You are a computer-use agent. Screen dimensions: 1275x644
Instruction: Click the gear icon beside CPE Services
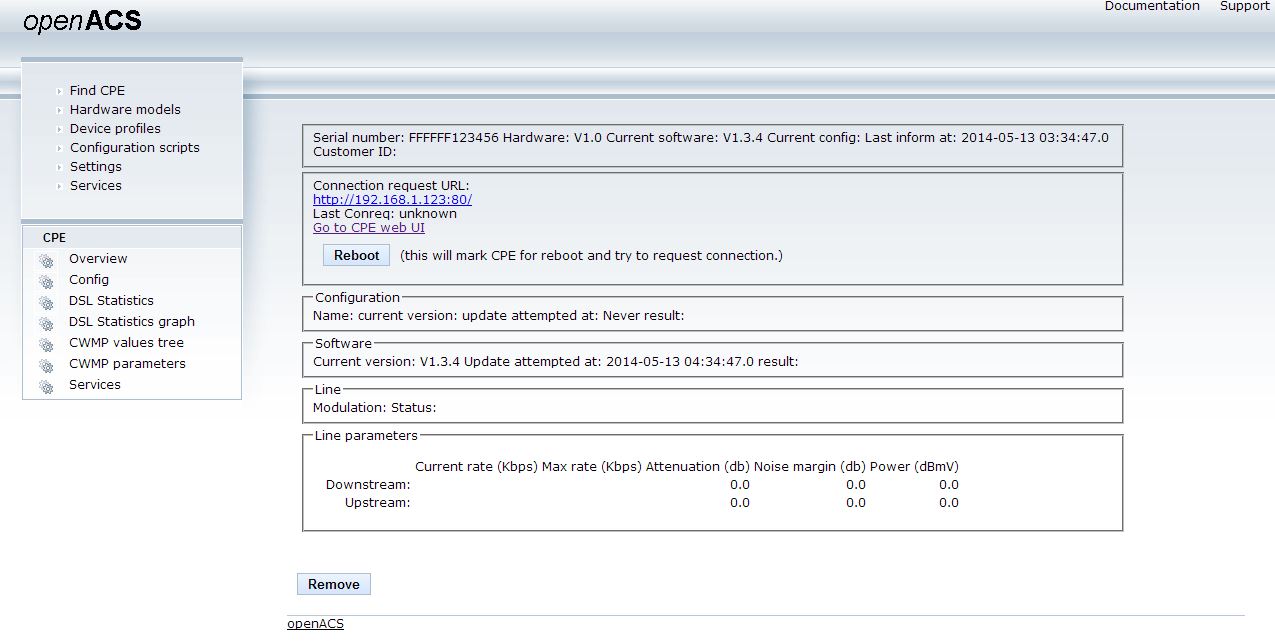coord(46,386)
